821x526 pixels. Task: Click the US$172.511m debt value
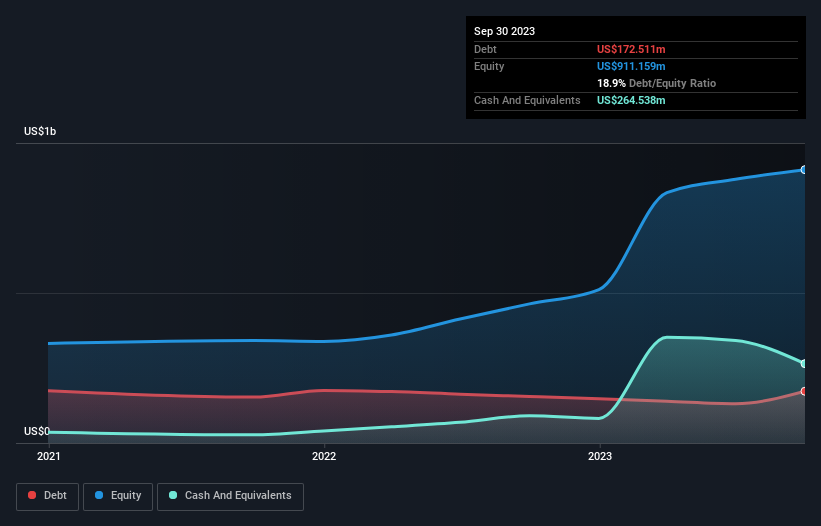coord(631,49)
